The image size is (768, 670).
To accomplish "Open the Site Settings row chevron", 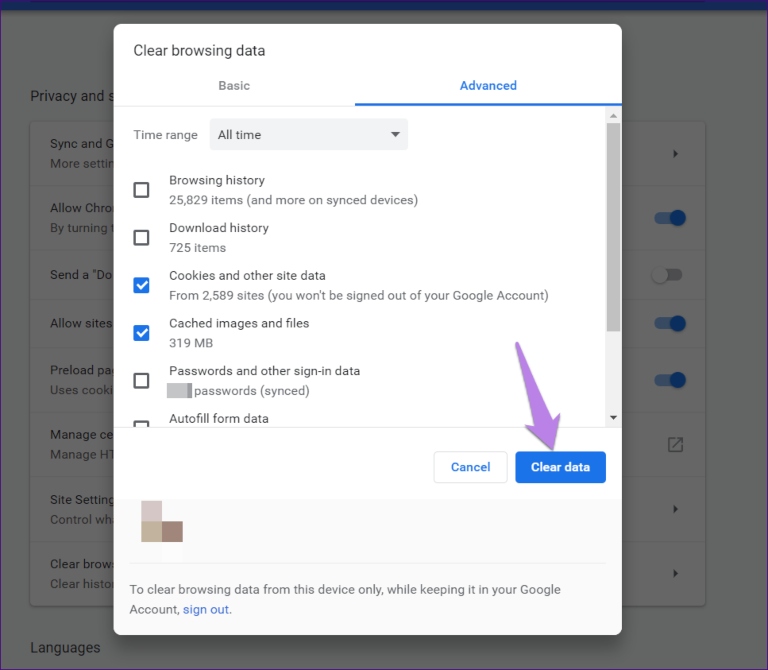I will [x=675, y=509].
